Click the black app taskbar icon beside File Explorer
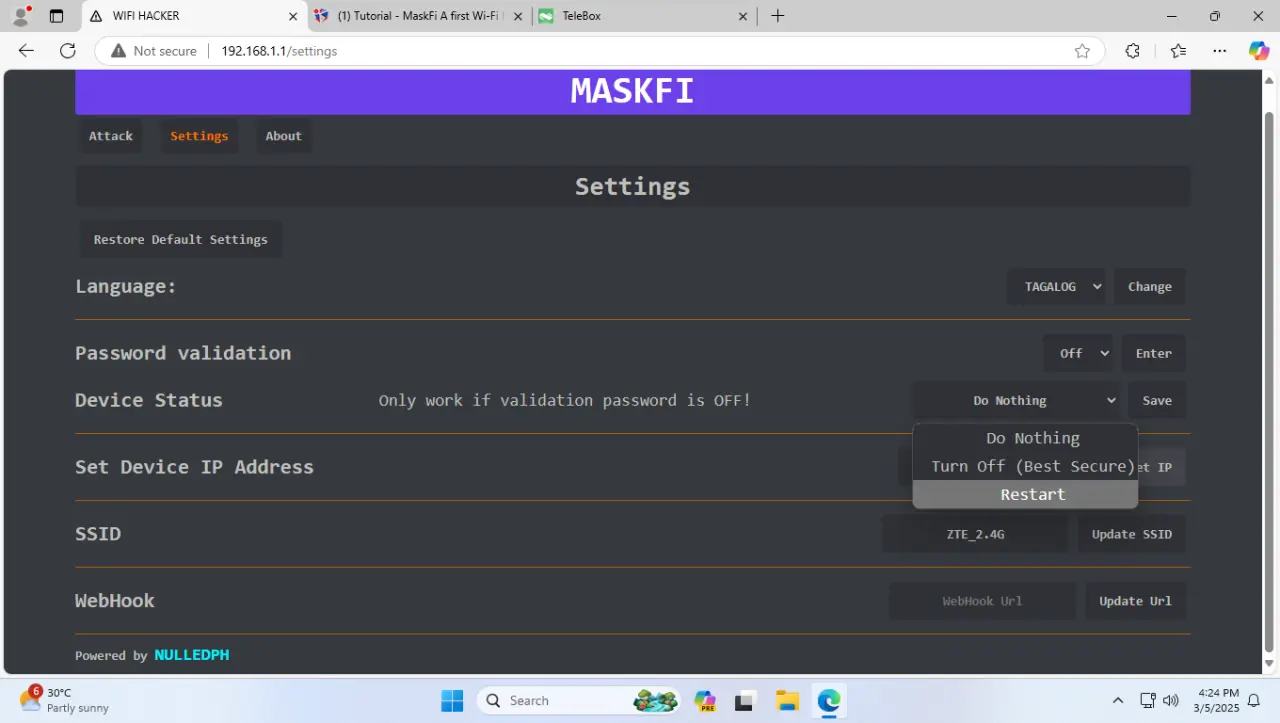The image size is (1280, 723). pos(746,701)
